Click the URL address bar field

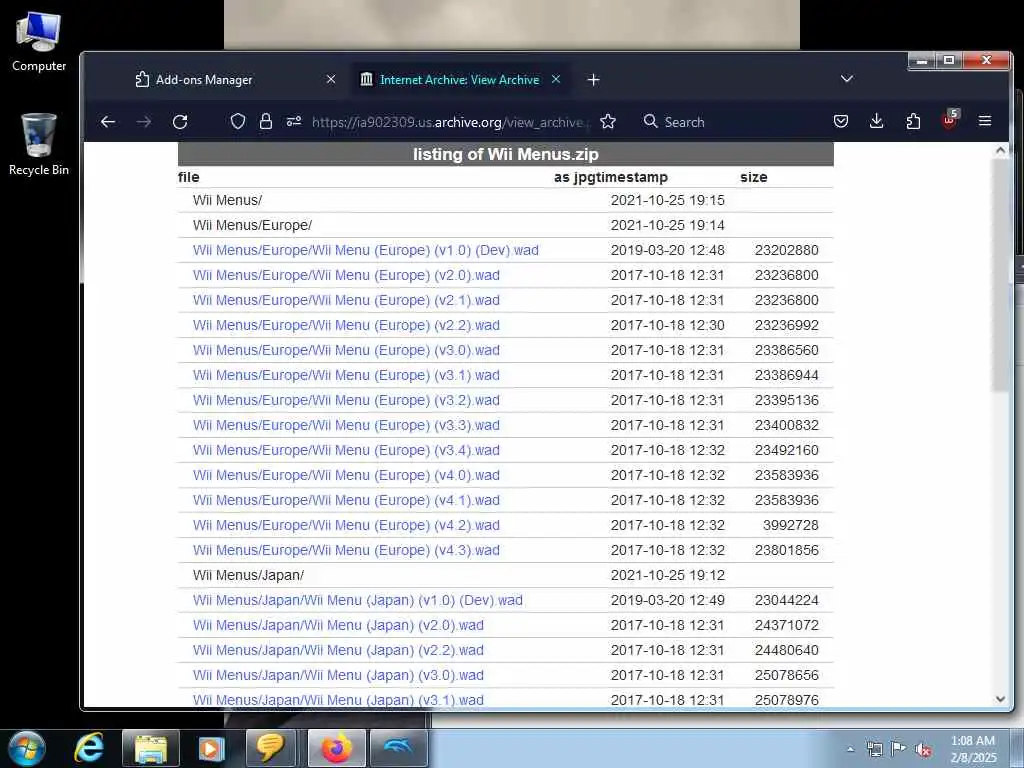pos(451,122)
